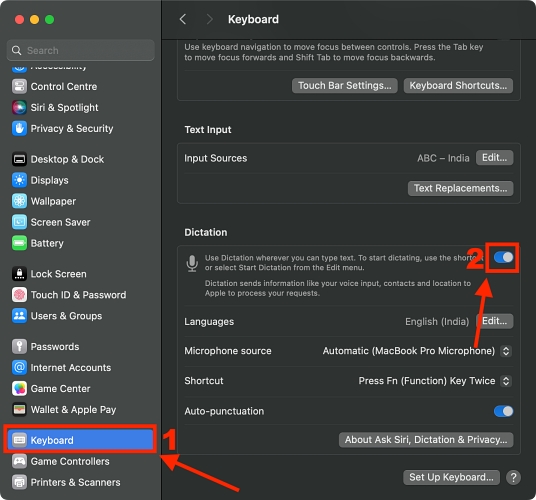
Task: Click the search magnifying glass icon
Action: tap(16, 51)
